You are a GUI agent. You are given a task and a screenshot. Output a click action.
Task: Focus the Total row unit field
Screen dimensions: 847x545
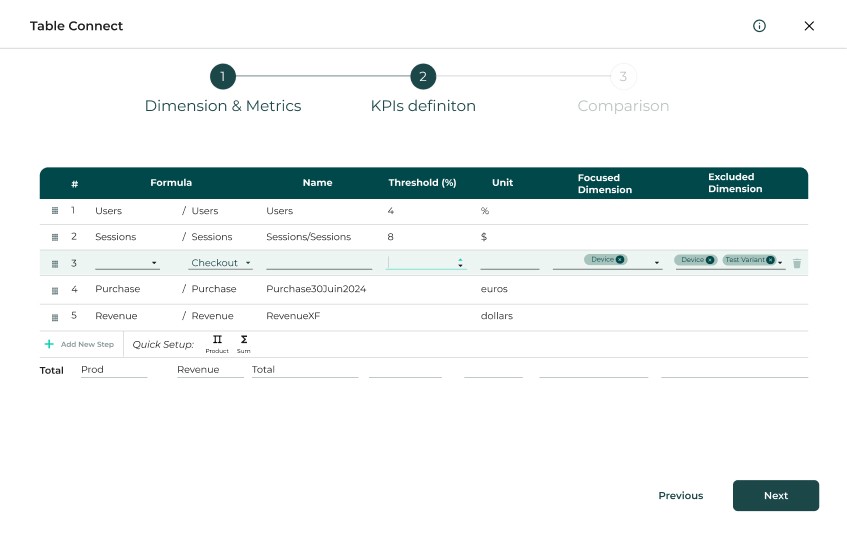pyautogui.click(x=493, y=370)
